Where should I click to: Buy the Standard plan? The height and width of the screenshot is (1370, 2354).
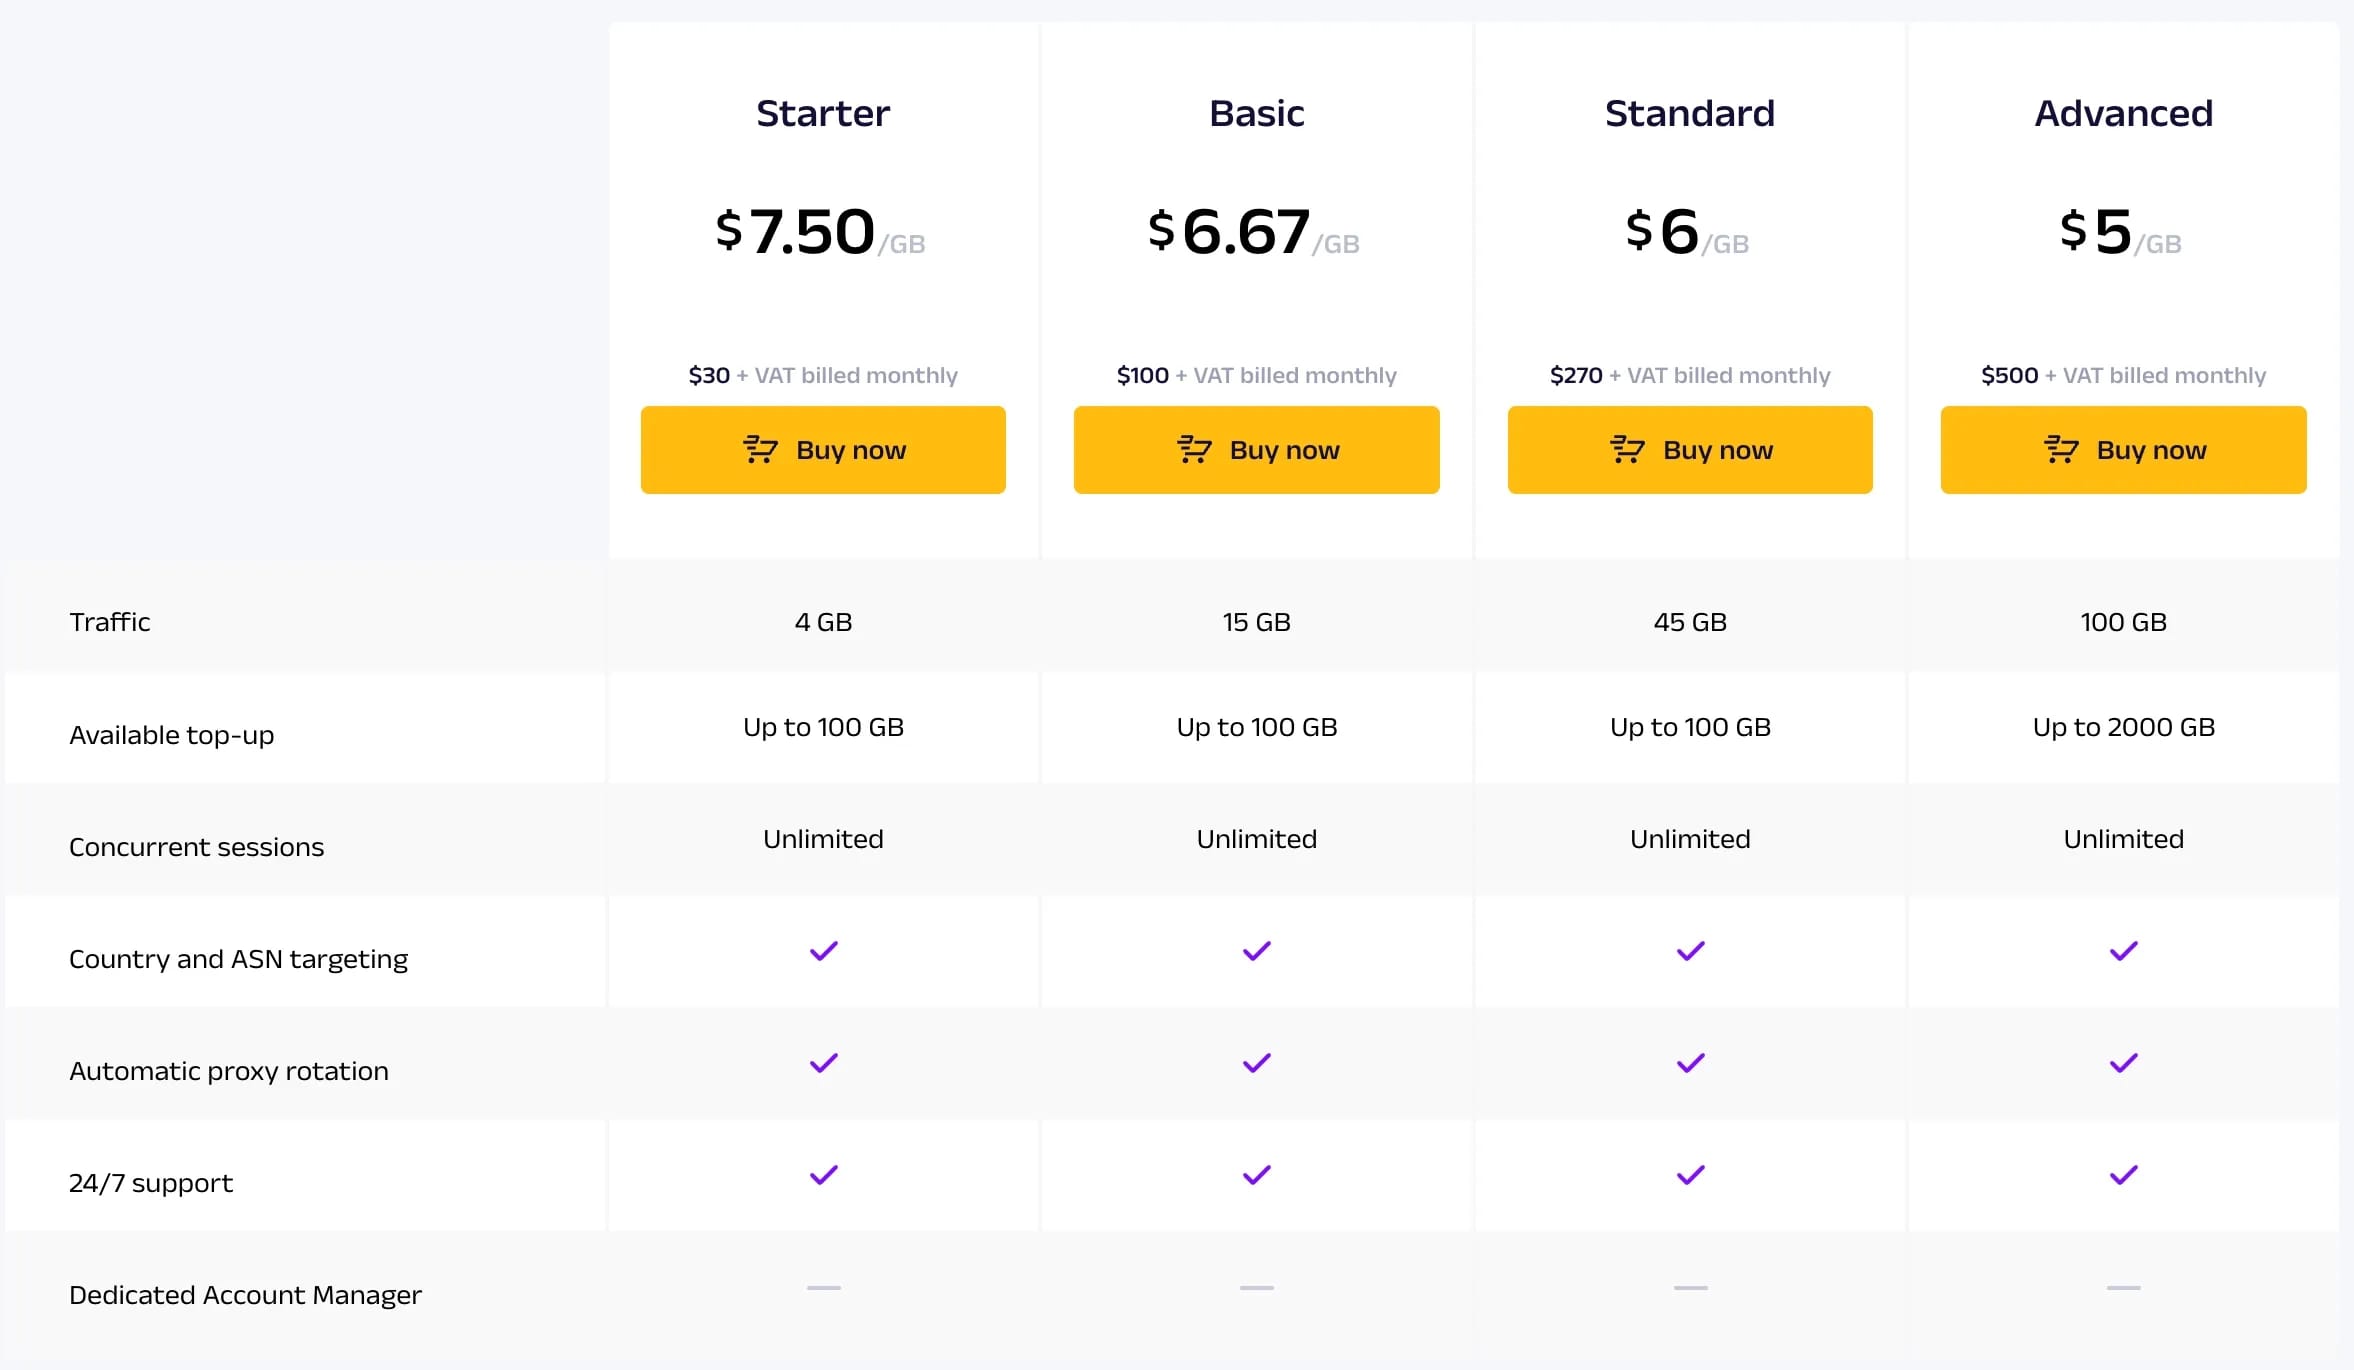[1690, 450]
